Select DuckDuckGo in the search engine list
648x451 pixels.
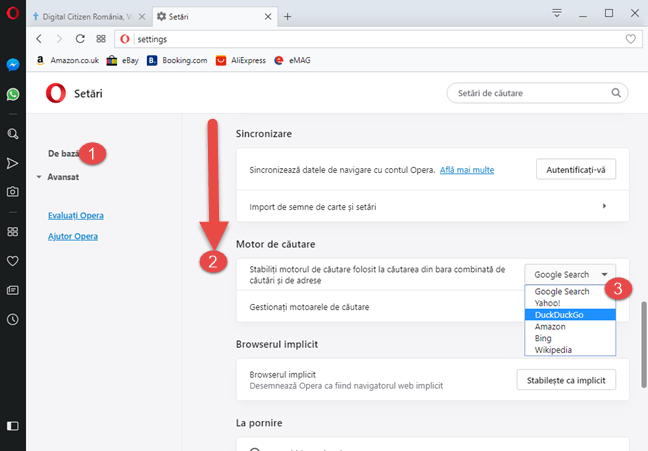570,315
